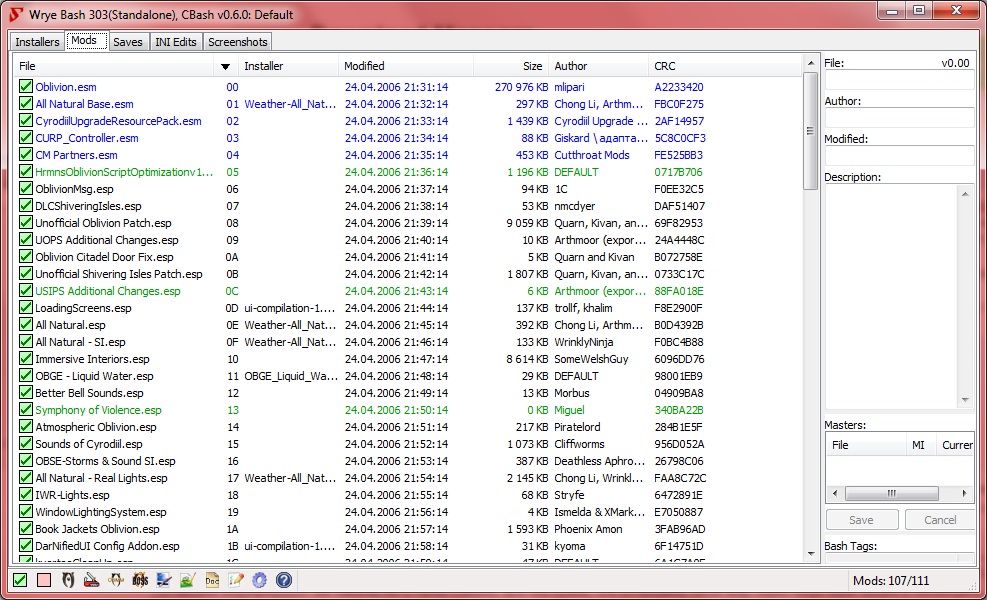Click inside the Description text box
Screen dimensions: 987x600
click(x=891, y=296)
